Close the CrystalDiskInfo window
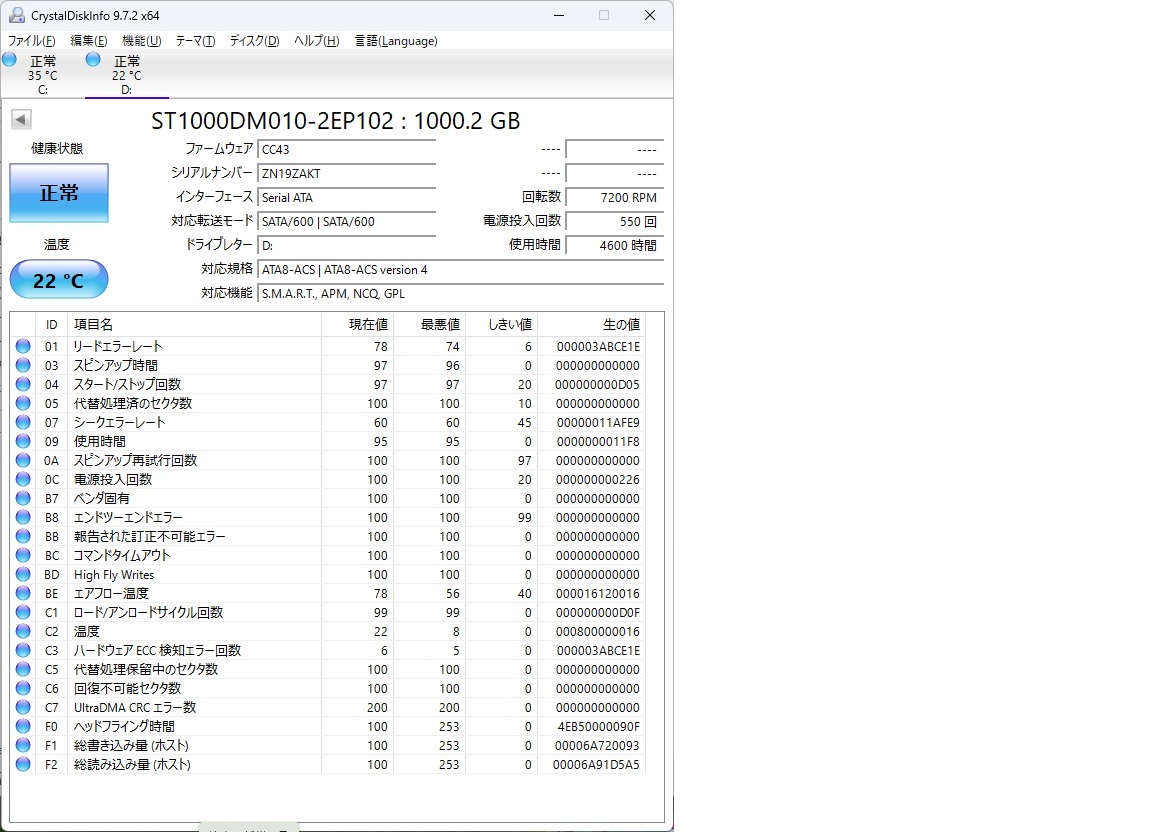Viewport: 1152px width, 832px height. [649, 15]
